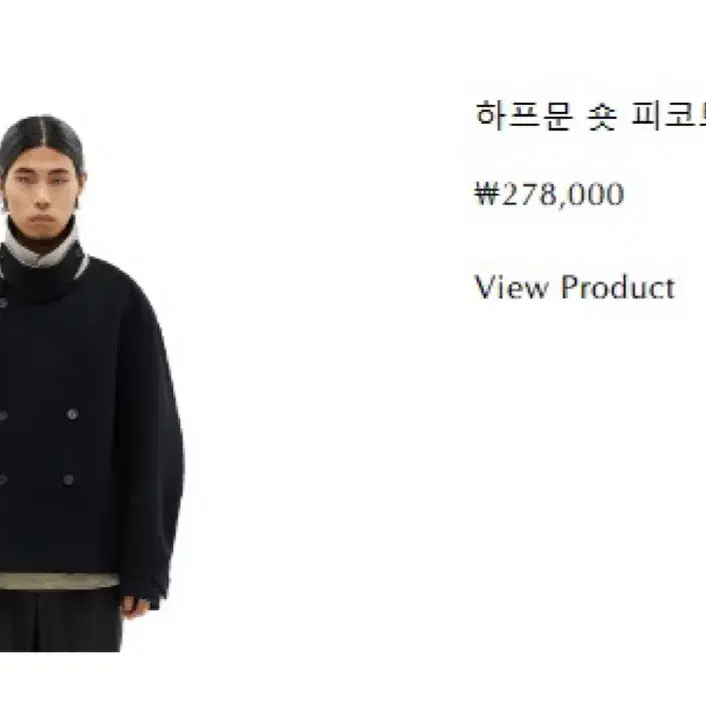This screenshot has height=706, width=706.
Task: Open the View Product link
Action: [575, 287]
